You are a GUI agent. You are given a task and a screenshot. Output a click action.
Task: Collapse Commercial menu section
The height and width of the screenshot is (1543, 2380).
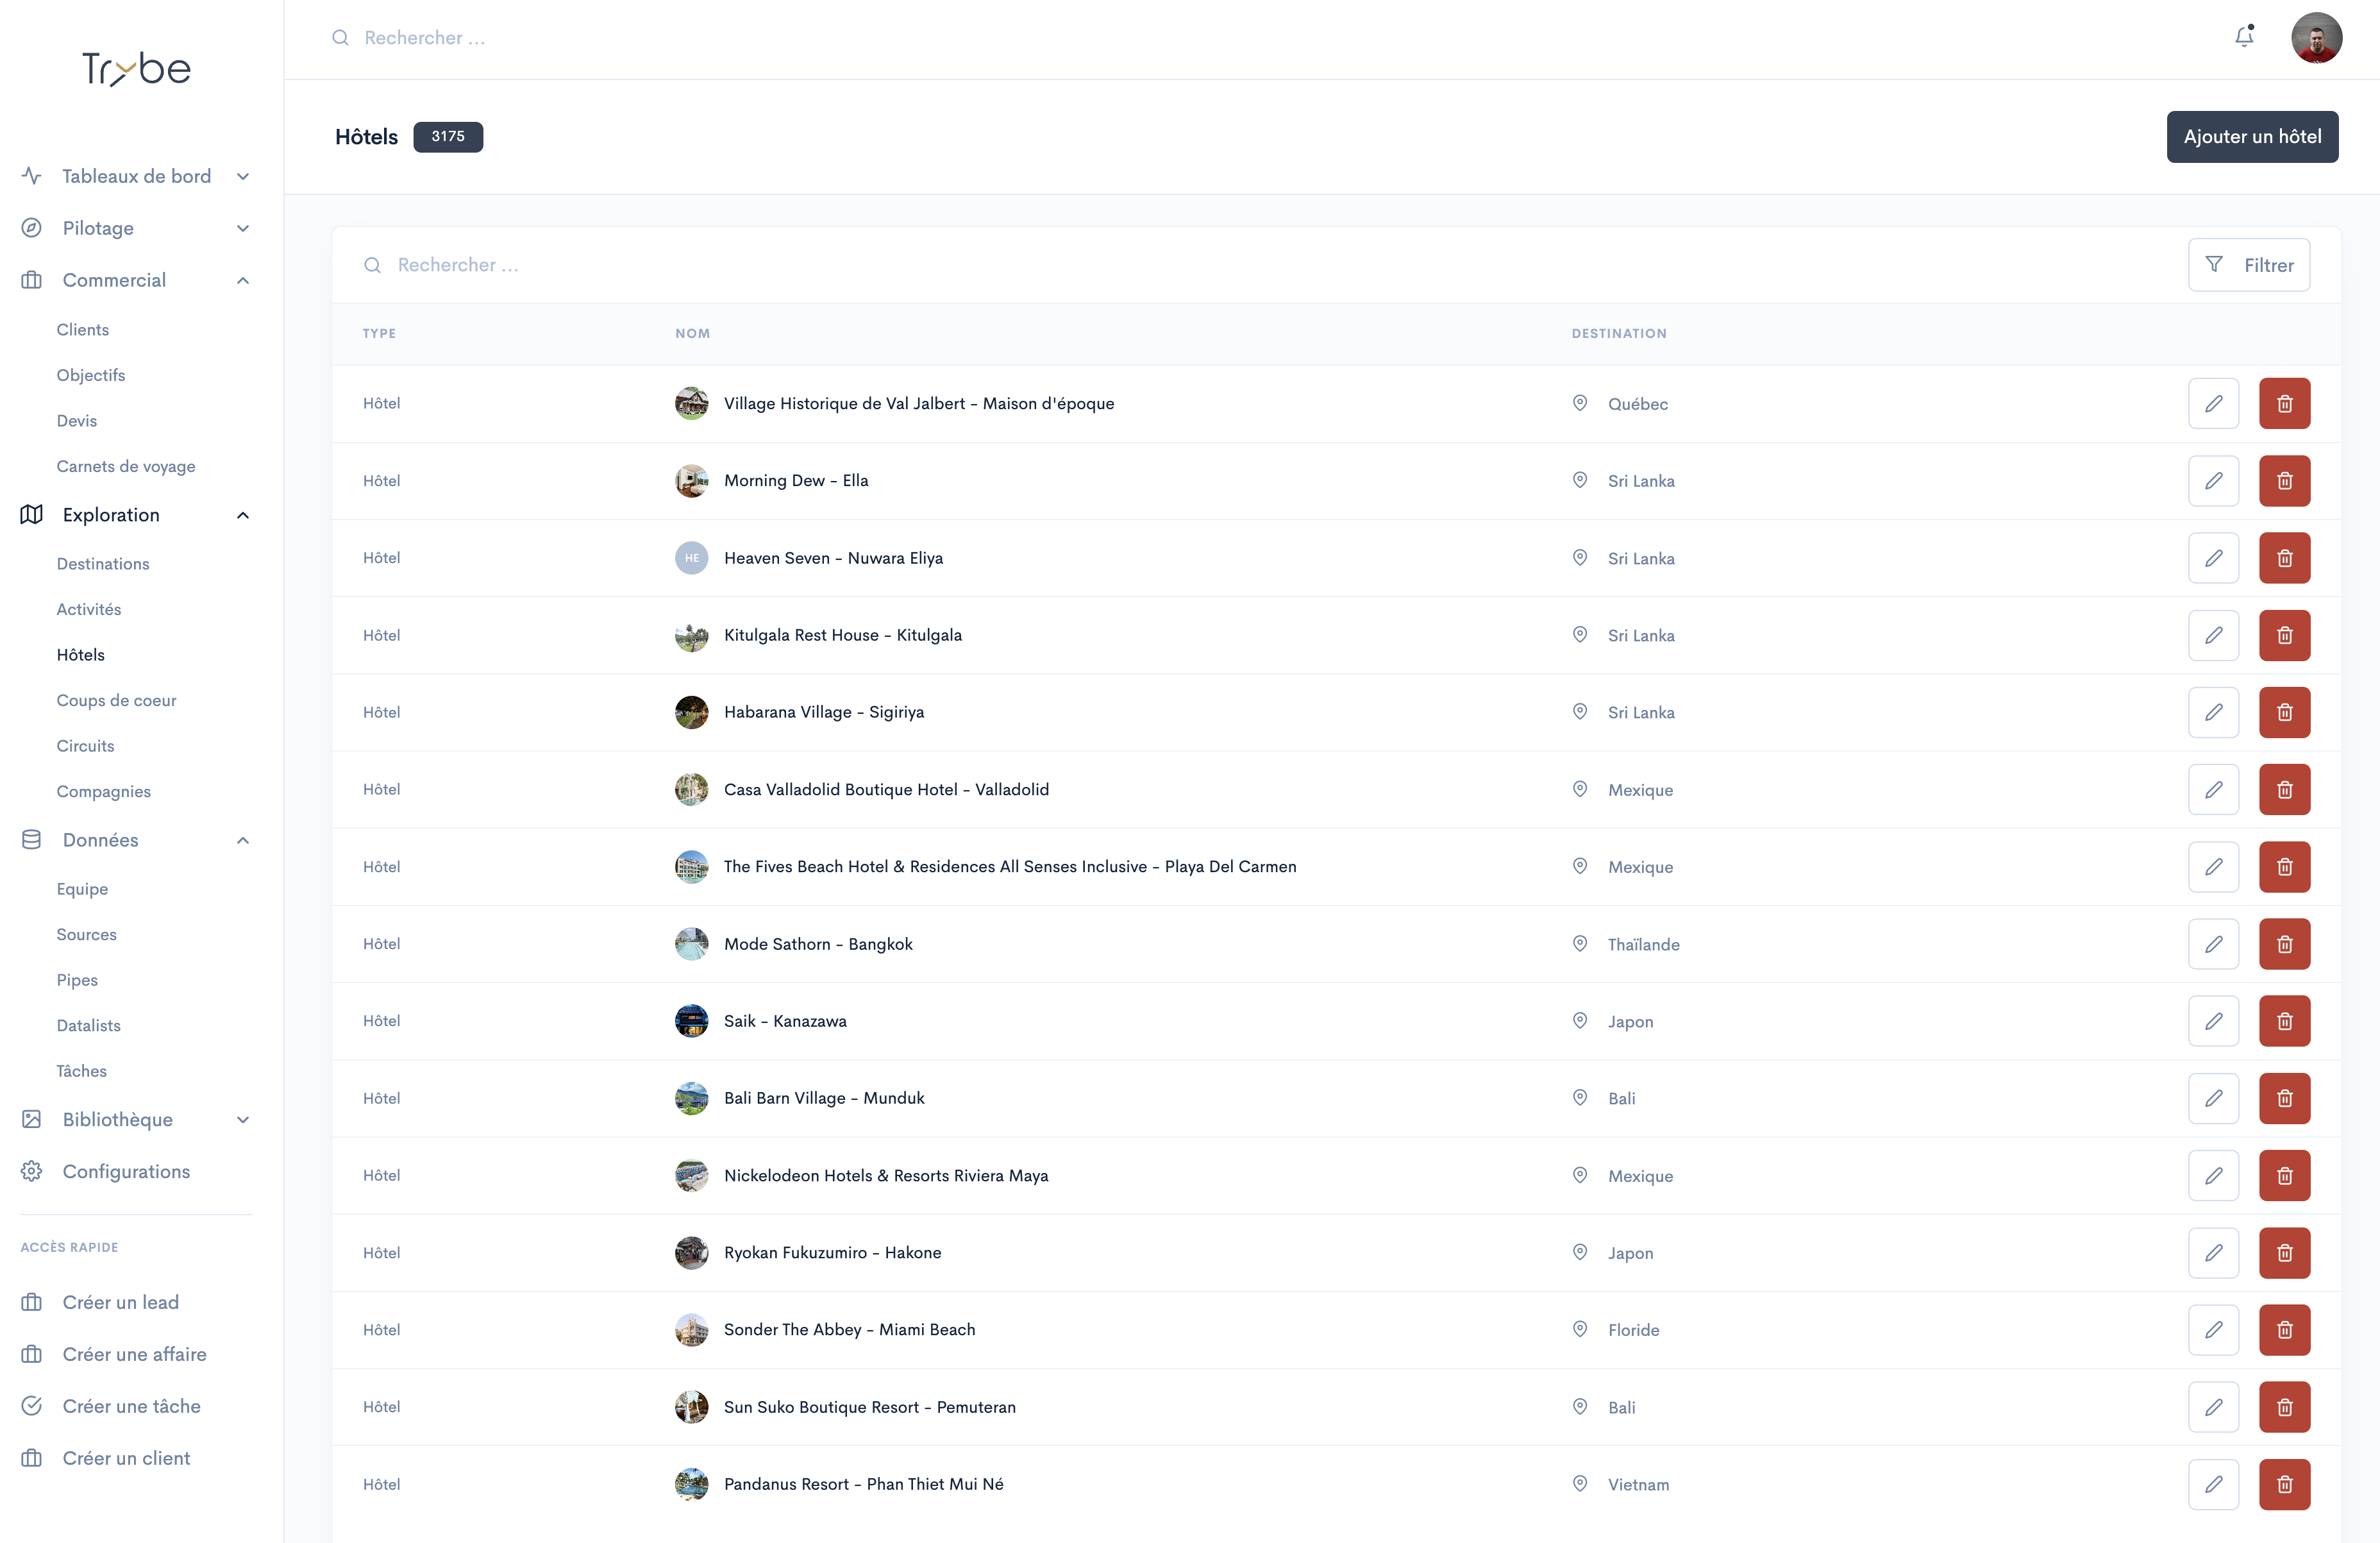[136, 280]
